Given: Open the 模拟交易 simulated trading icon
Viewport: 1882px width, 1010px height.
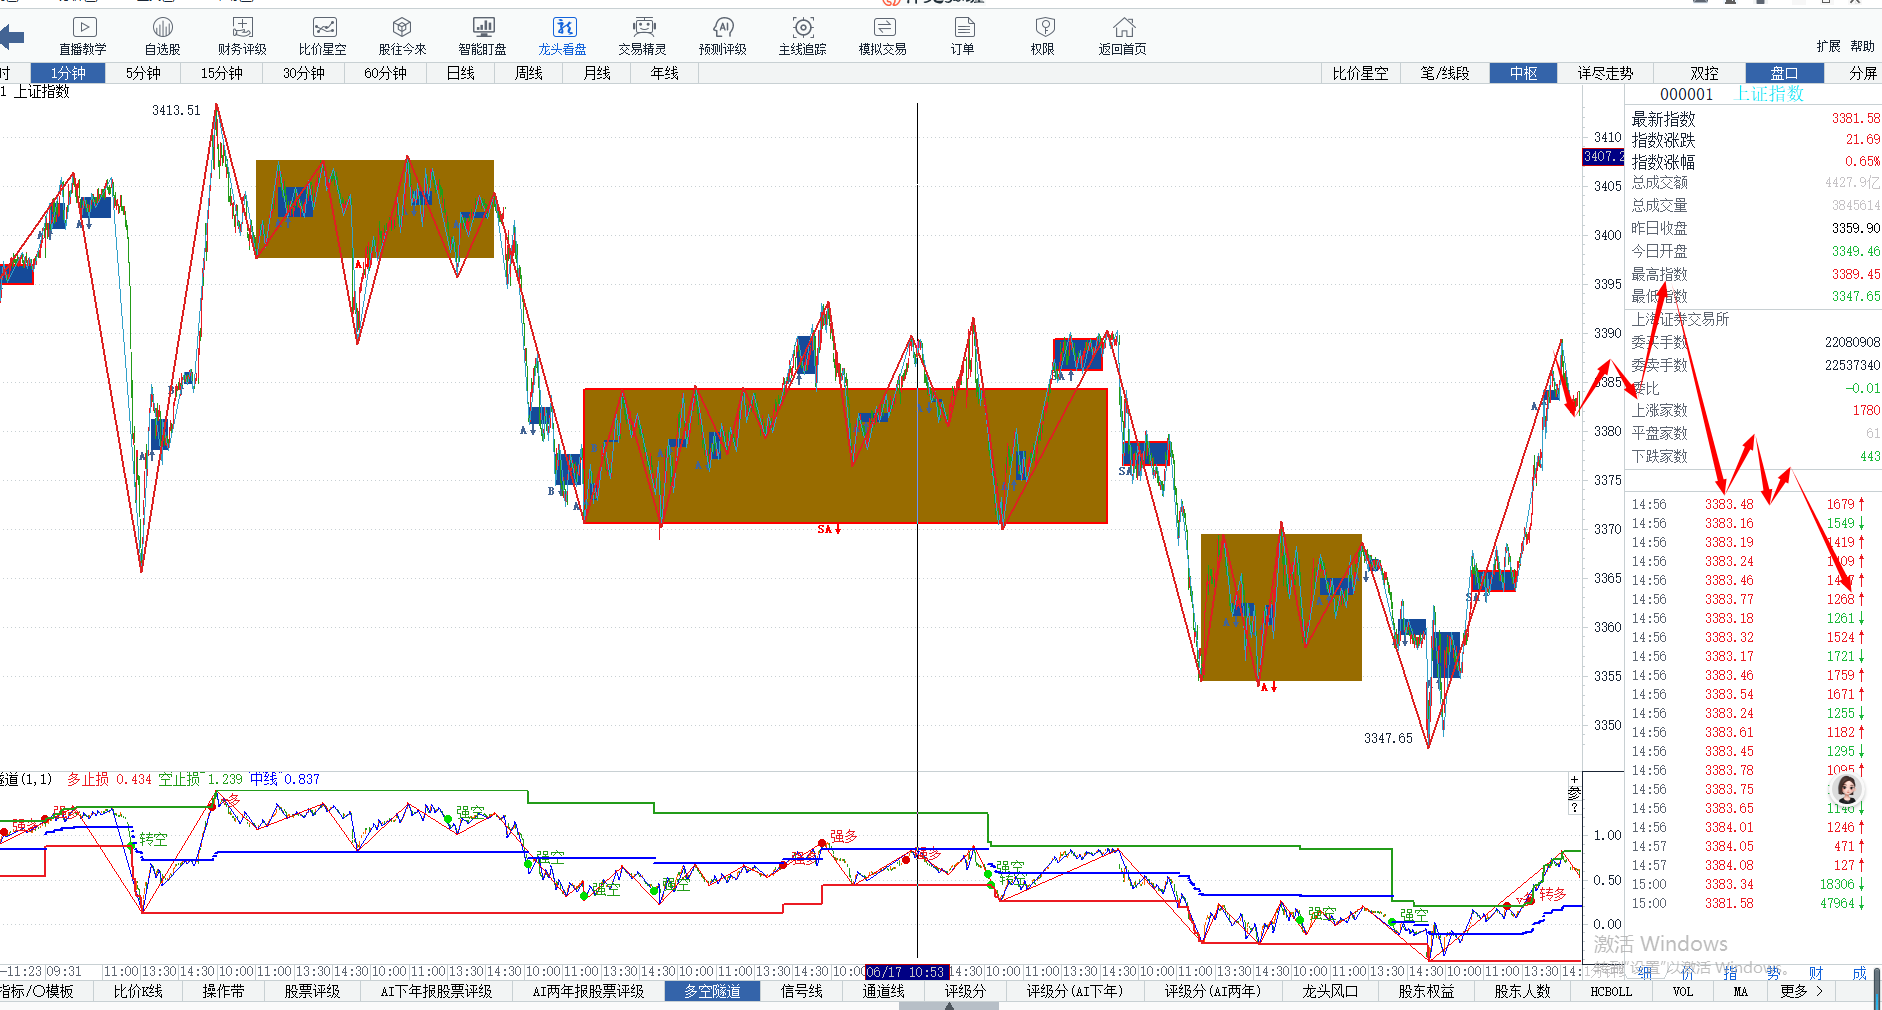Looking at the screenshot, I should pyautogui.click(x=882, y=35).
